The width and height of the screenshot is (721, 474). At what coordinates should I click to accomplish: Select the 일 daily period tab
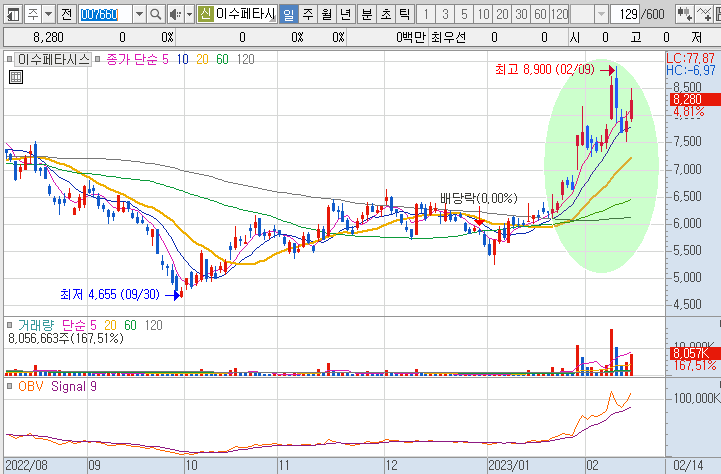click(x=288, y=14)
